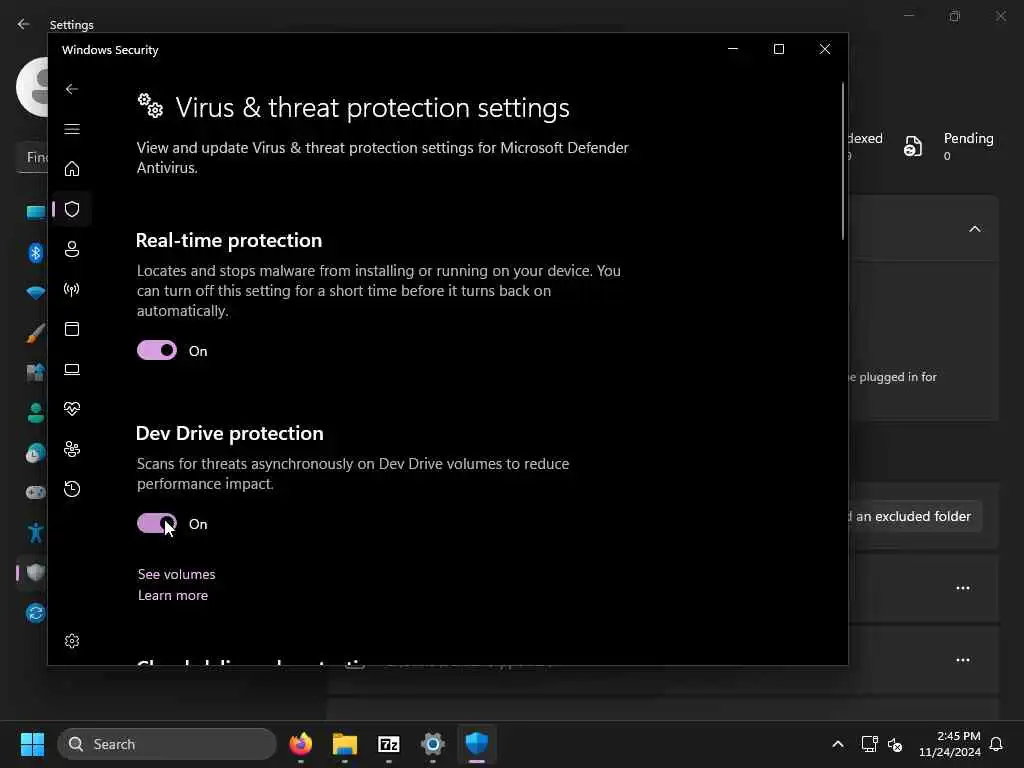The height and width of the screenshot is (768, 1024).
Task: Click Settings window back arrow
Action: (x=24, y=24)
